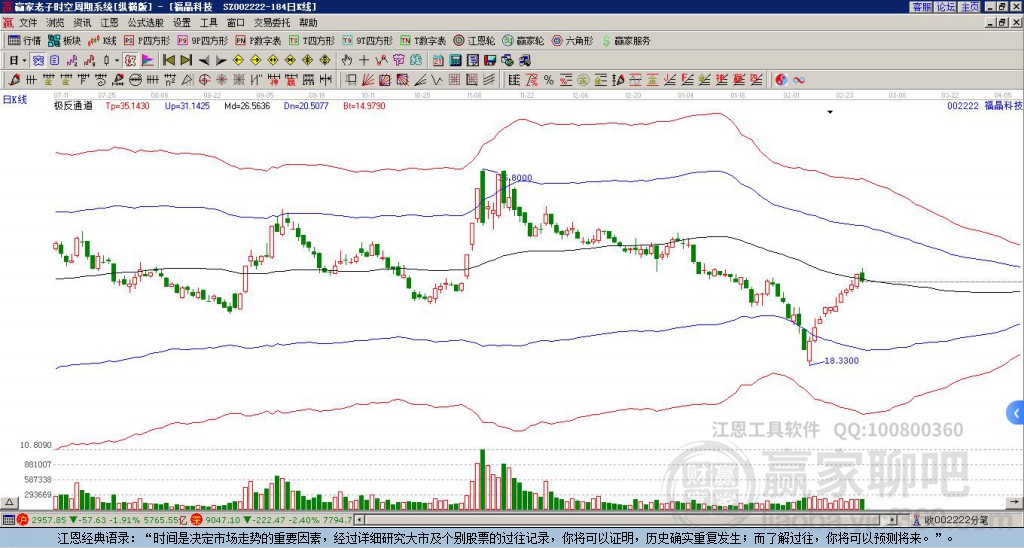
Task: Open the 六角形 hexagon tool
Action: 573,40
